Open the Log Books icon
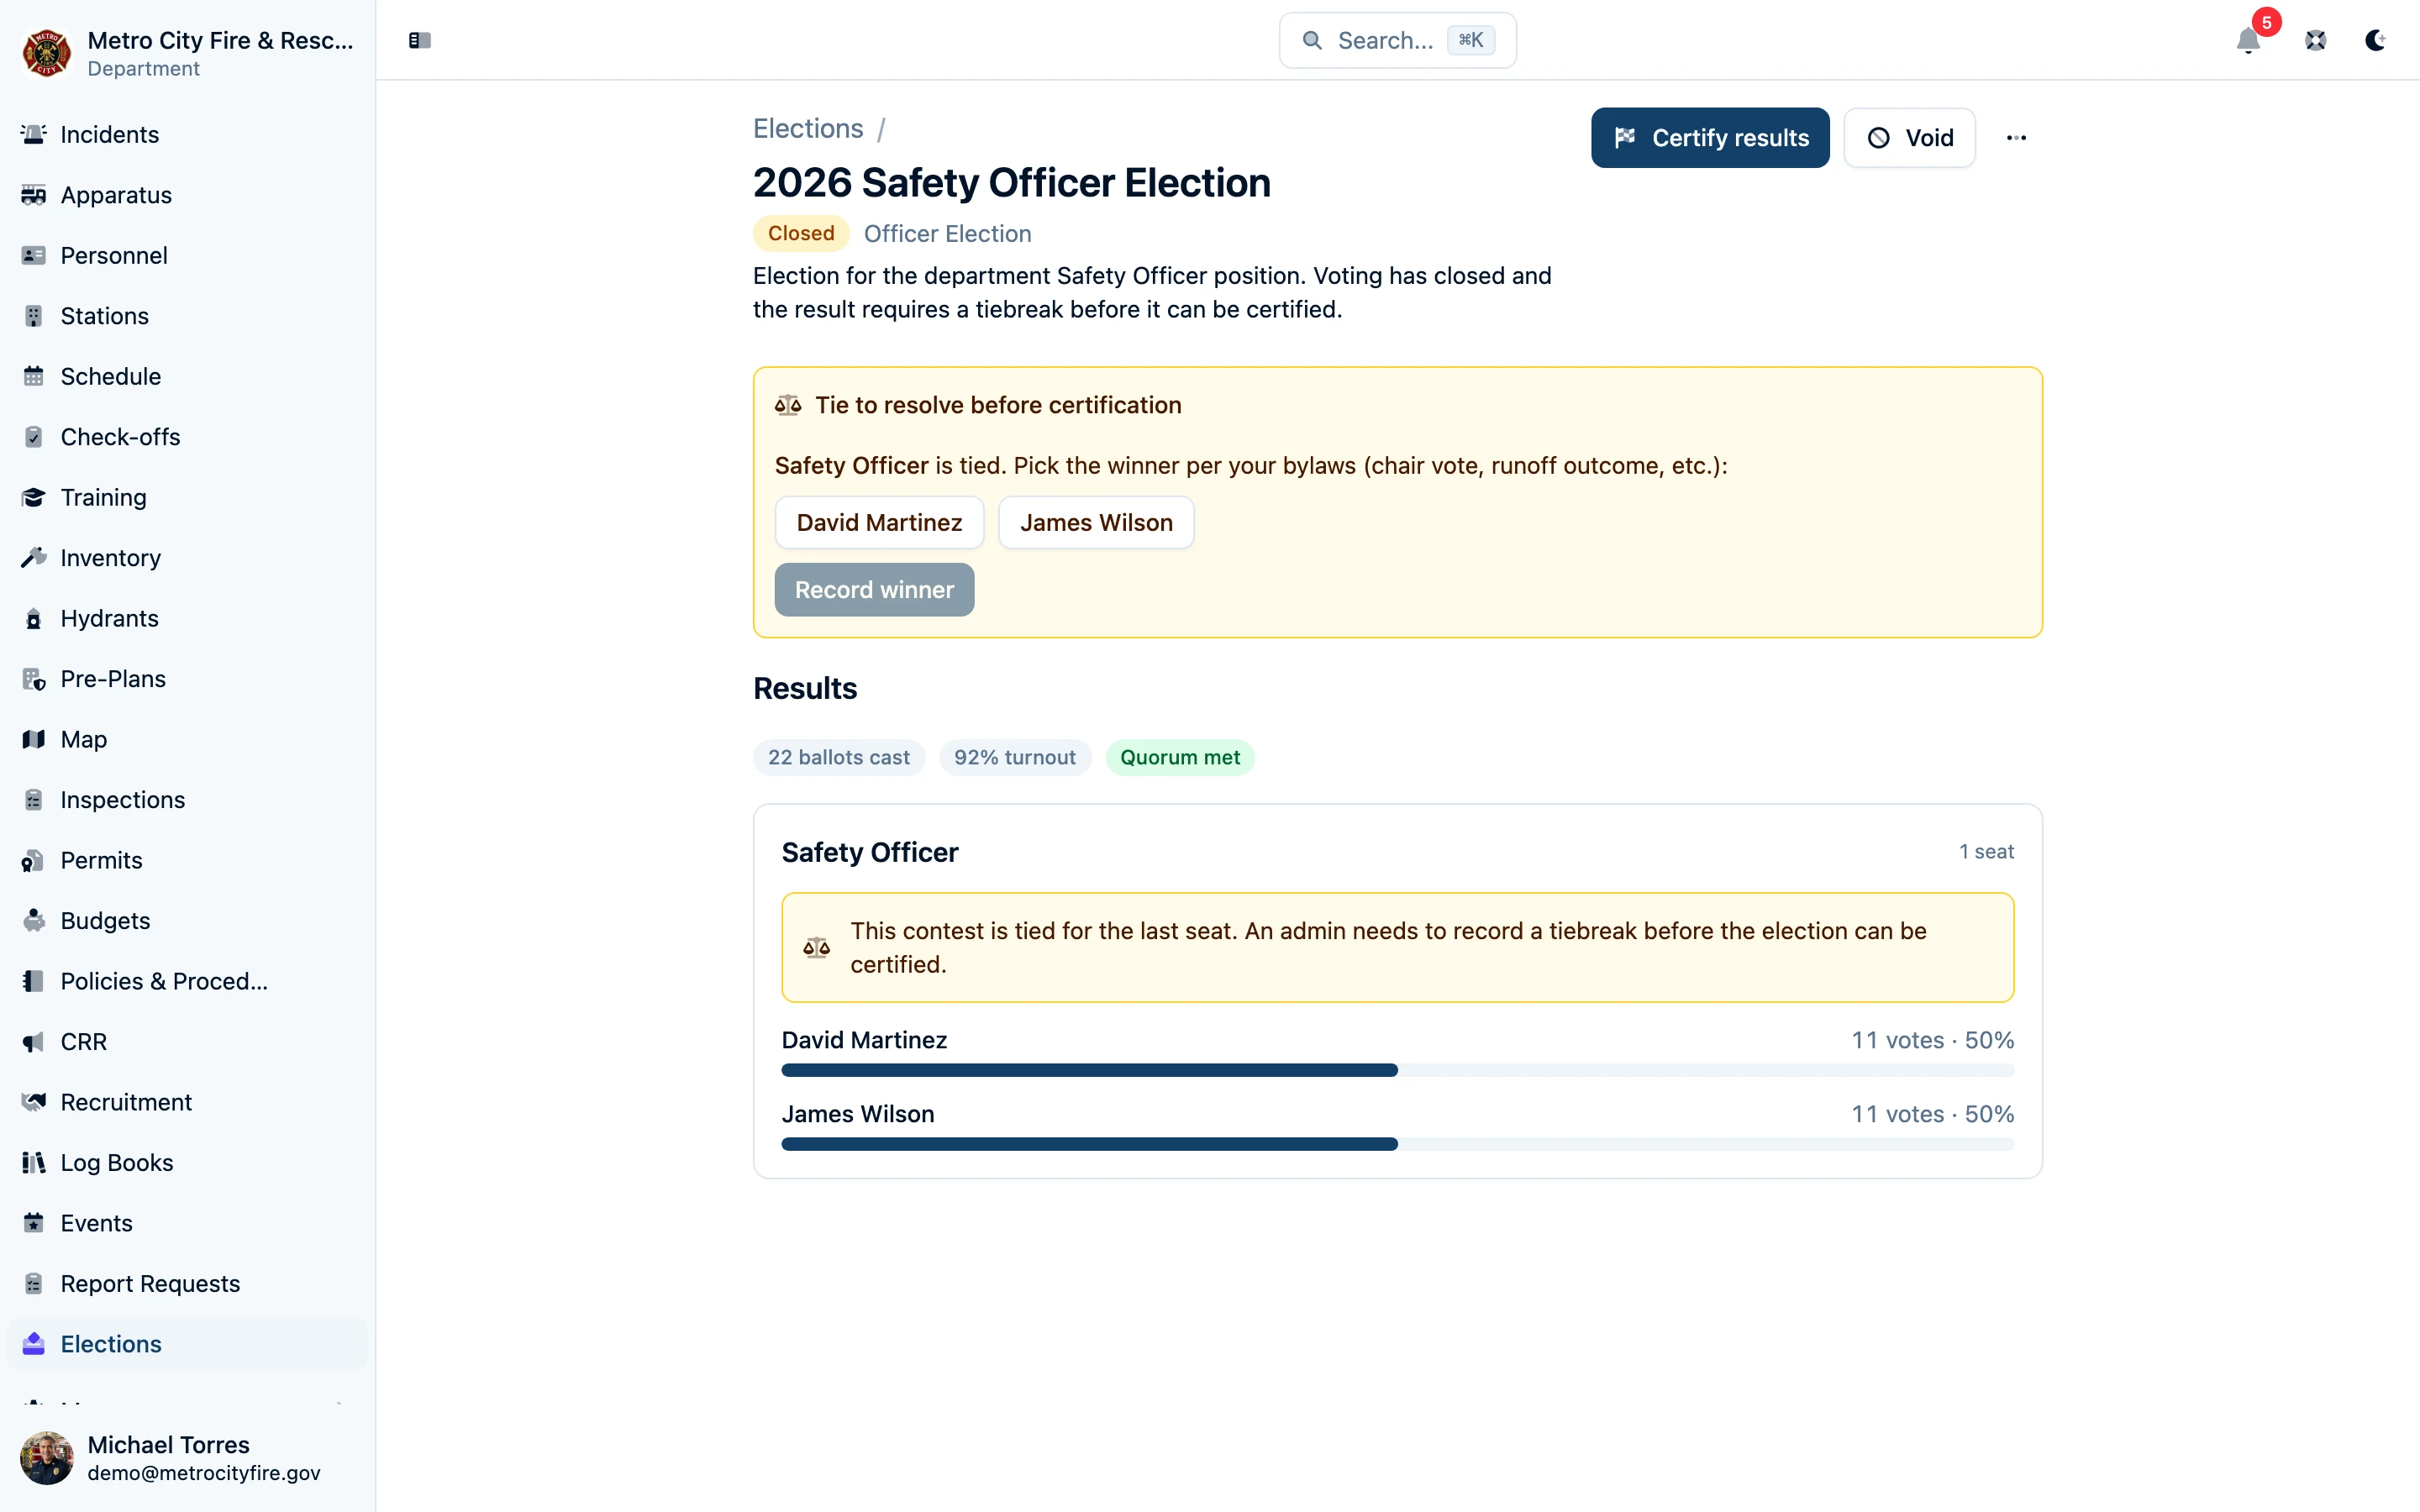This screenshot has width=2420, height=1512. click(x=34, y=1163)
